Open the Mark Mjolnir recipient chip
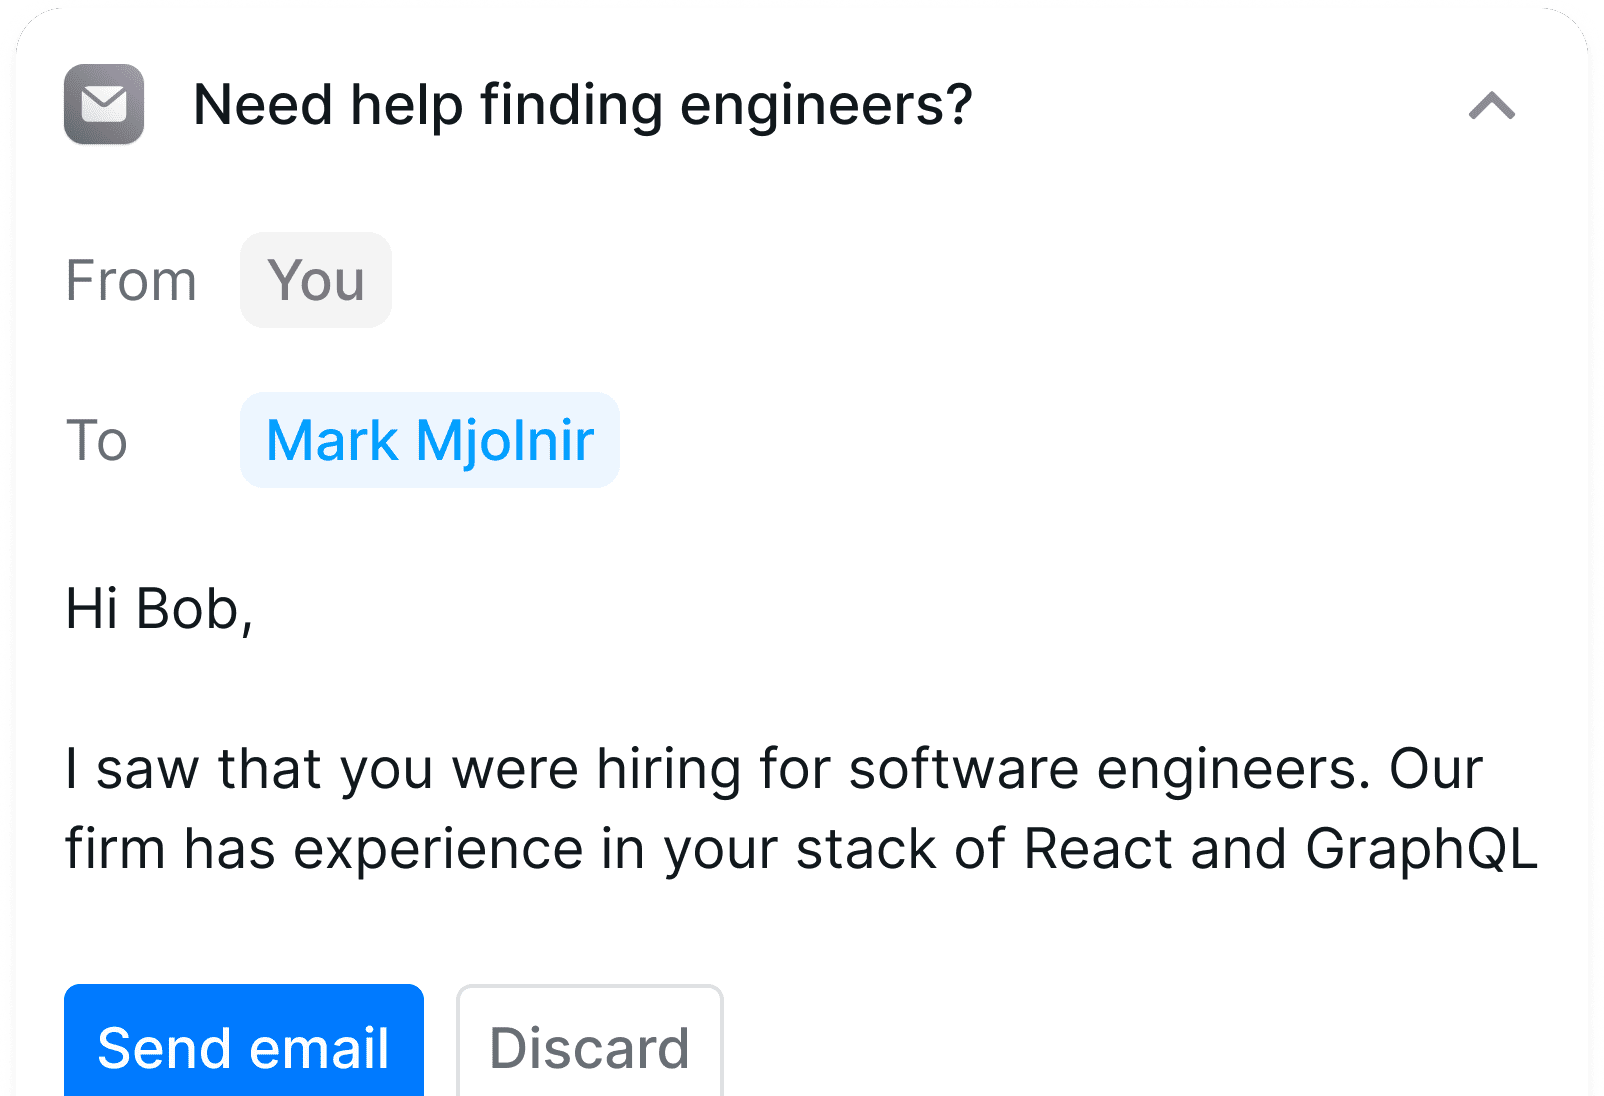Screen dimensions: 1604x1096 click(430, 440)
